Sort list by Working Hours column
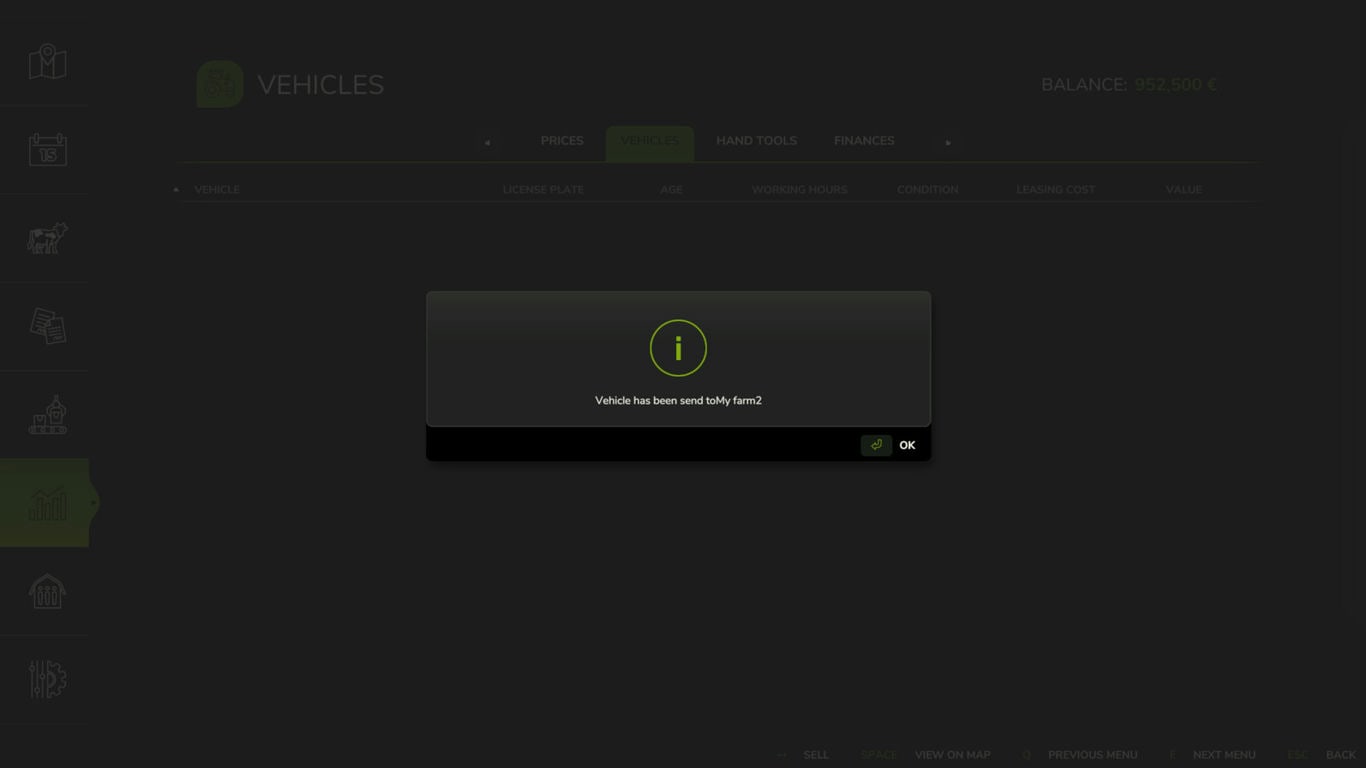Image resolution: width=1366 pixels, height=768 pixels. [799, 189]
